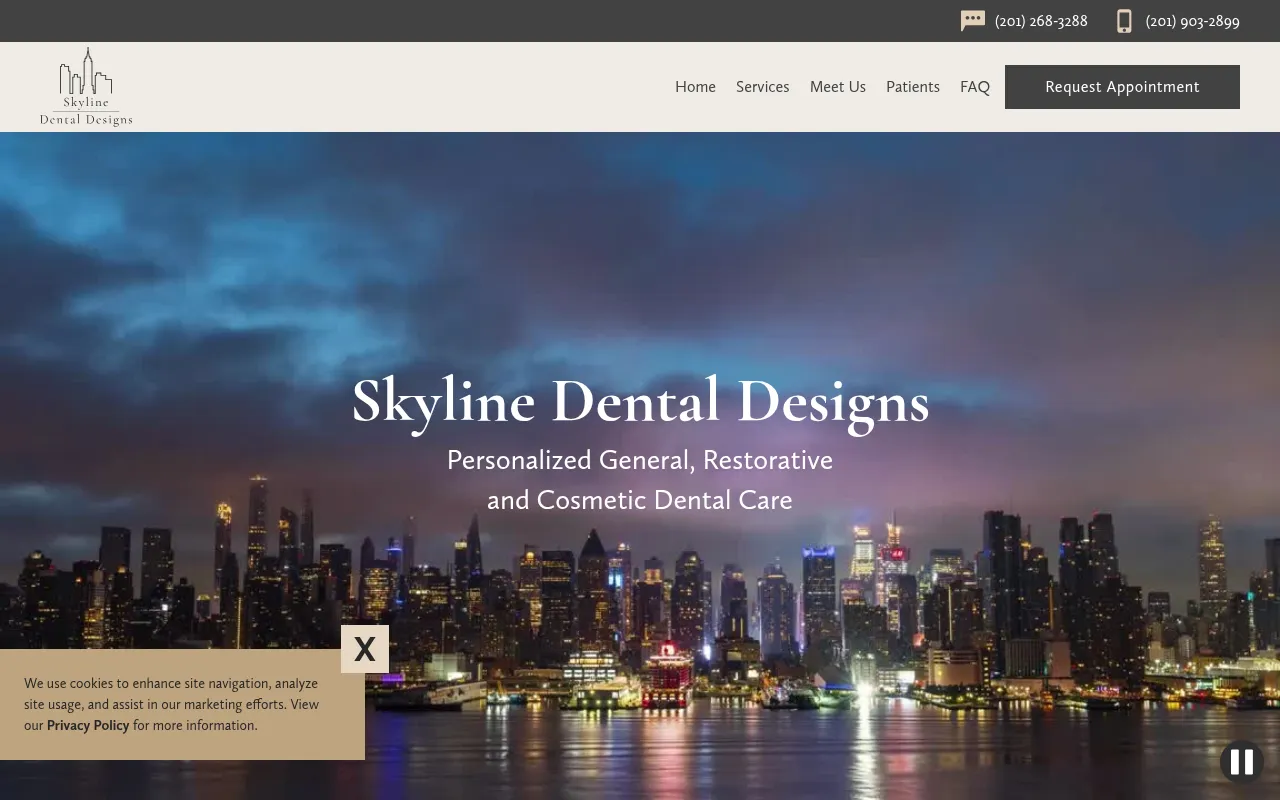Open the Patients menu
This screenshot has width=1280, height=800.
pos(913,87)
